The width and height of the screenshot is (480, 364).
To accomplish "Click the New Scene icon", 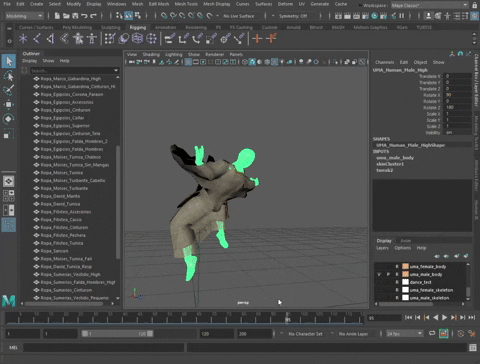I will (x=57, y=16).
